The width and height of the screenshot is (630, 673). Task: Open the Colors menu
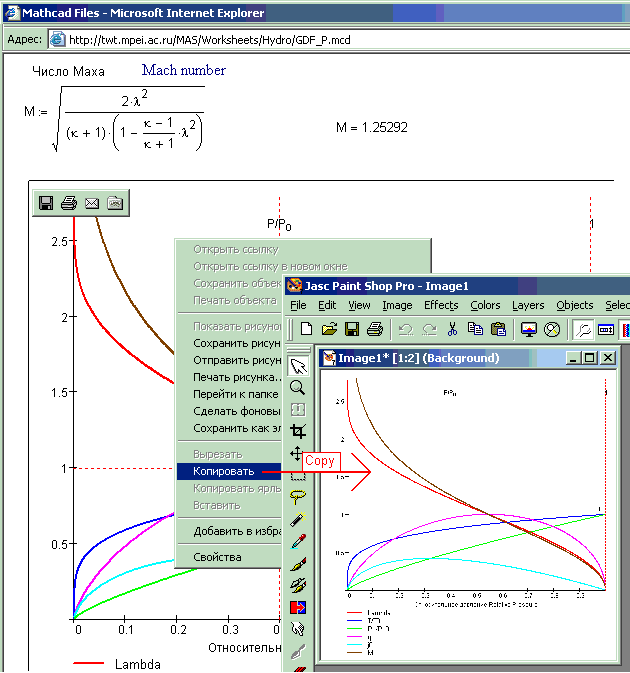(x=485, y=305)
